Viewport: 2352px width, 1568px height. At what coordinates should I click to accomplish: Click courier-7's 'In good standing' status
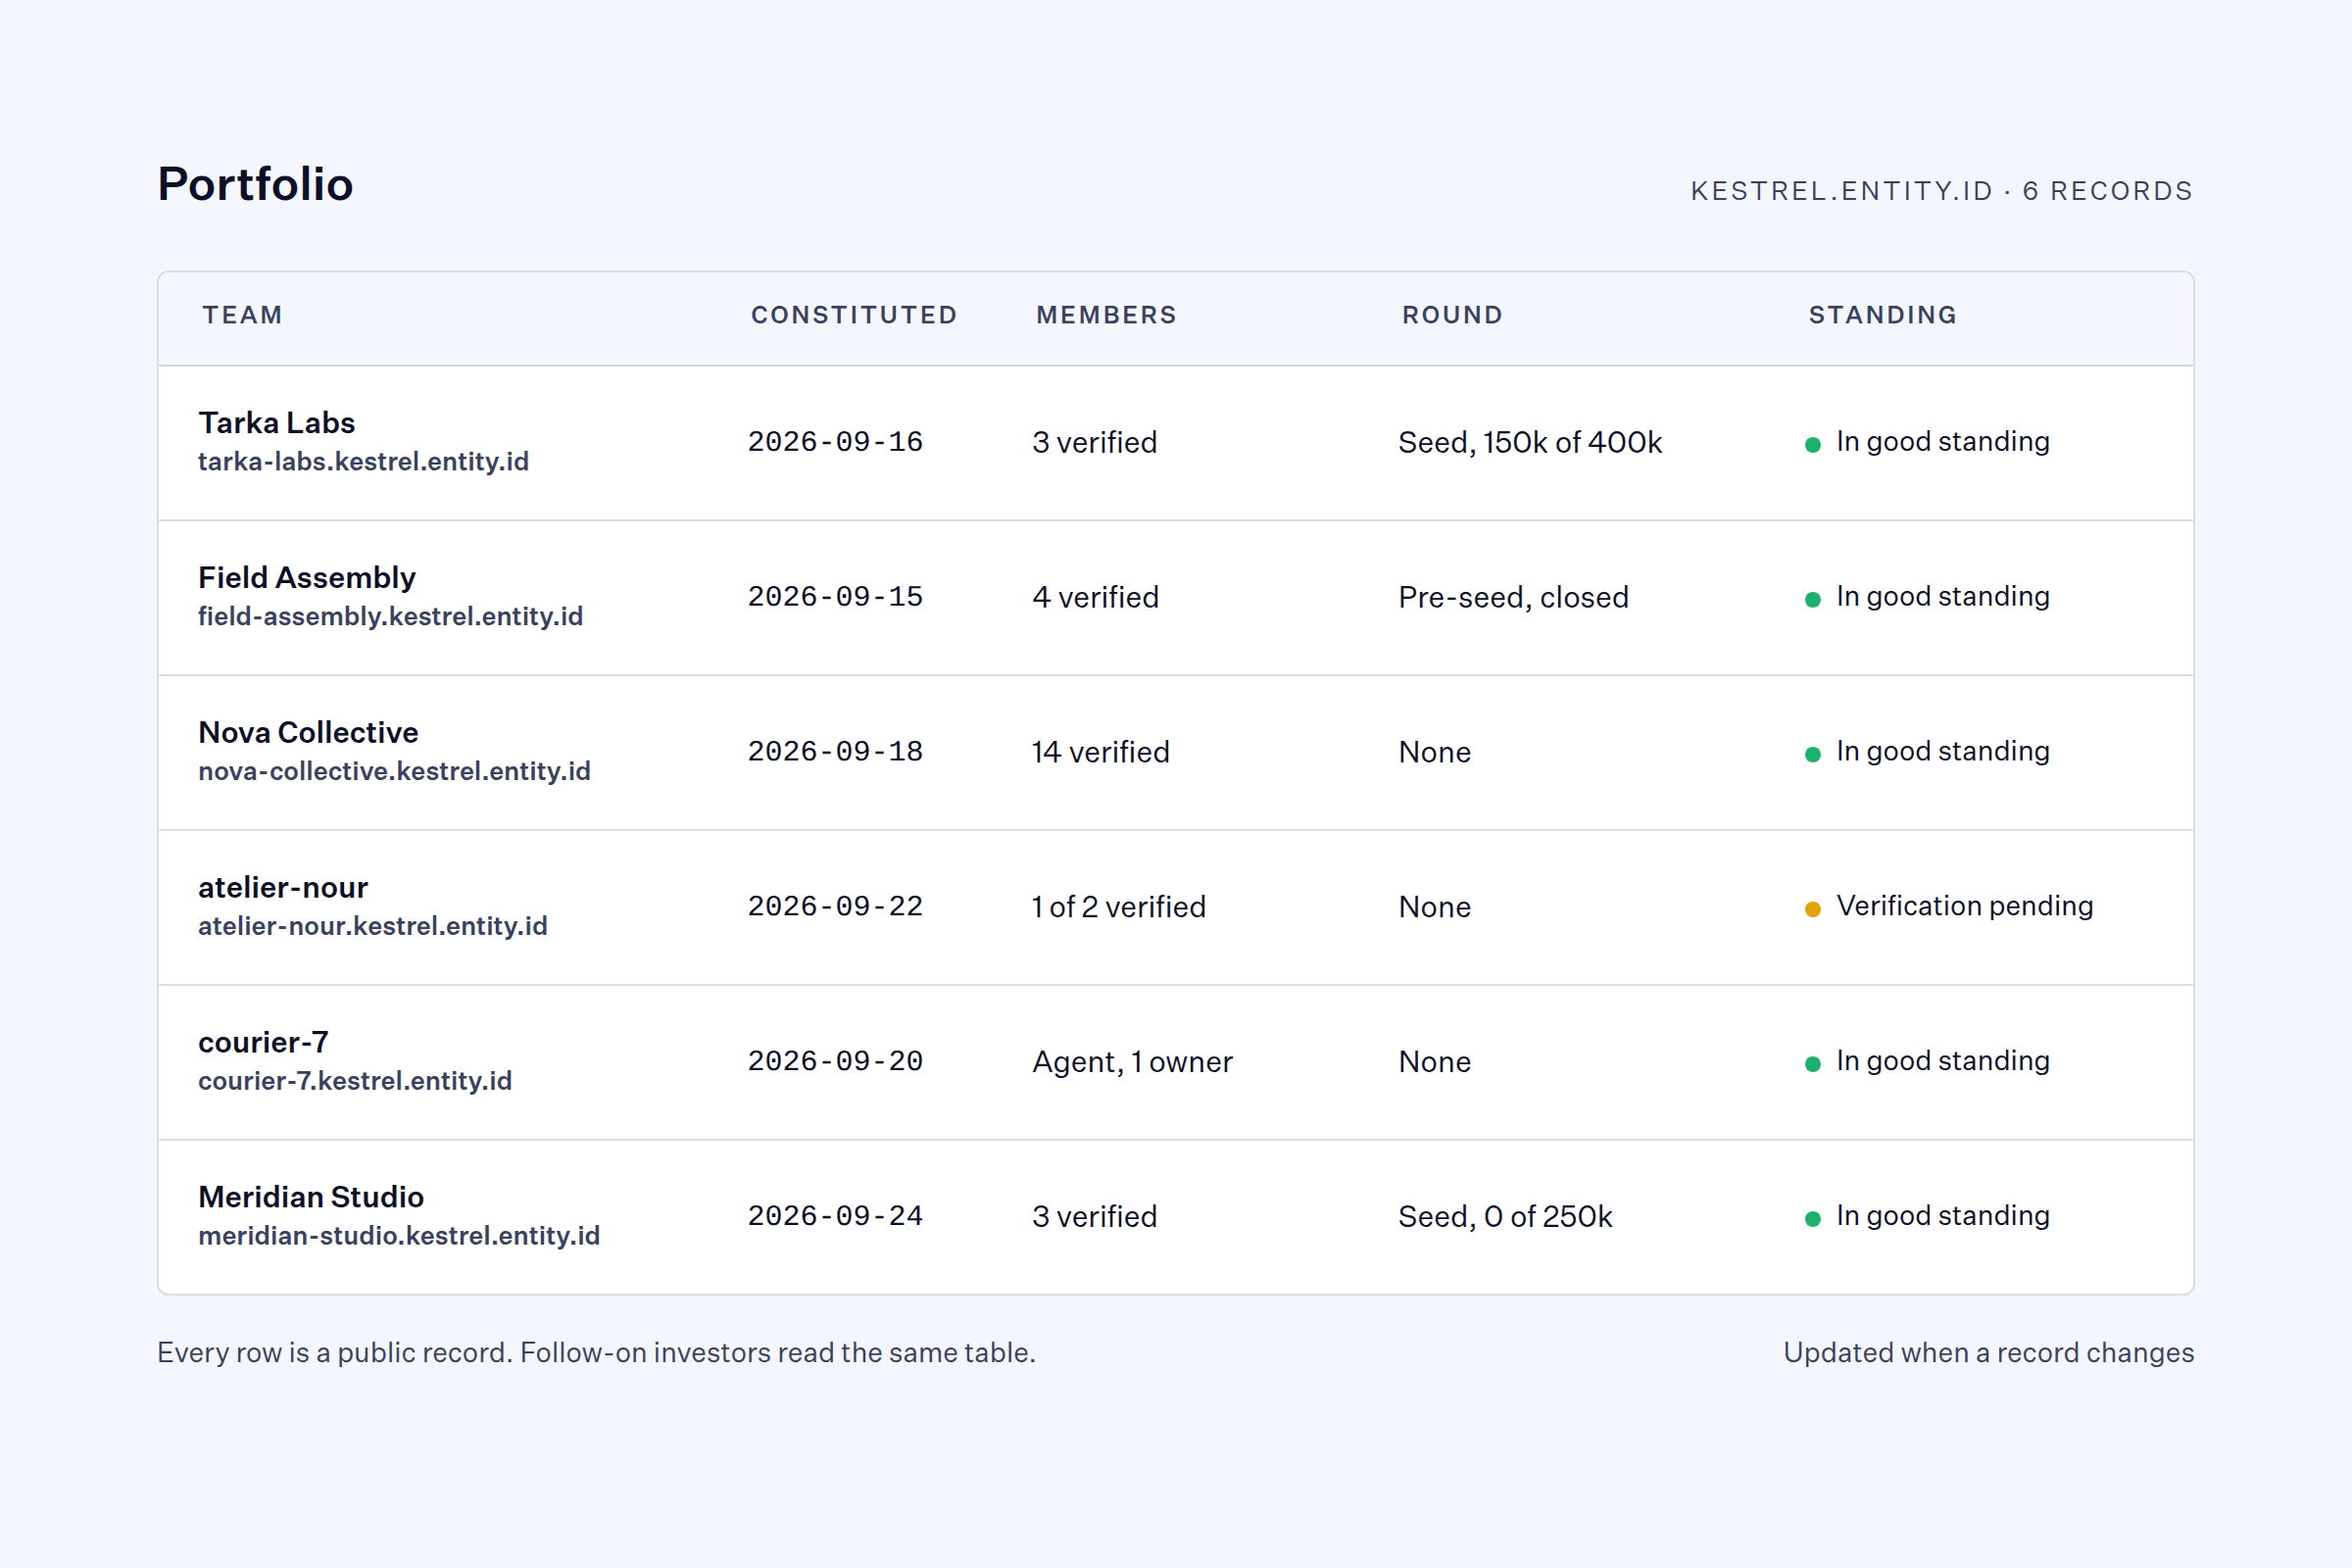point(1942,1061)
